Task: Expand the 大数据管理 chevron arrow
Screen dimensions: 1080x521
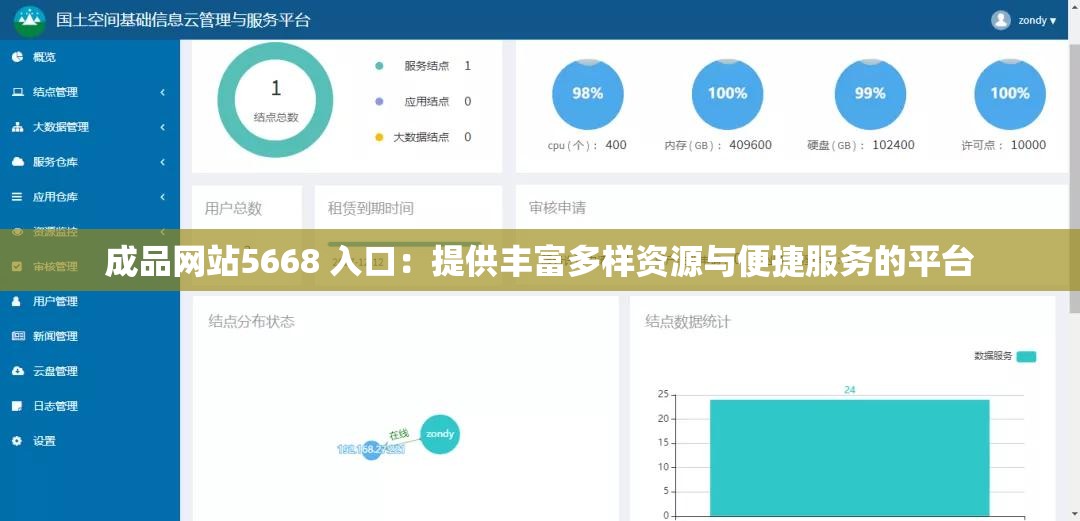Action: click(x=163, y=127)
